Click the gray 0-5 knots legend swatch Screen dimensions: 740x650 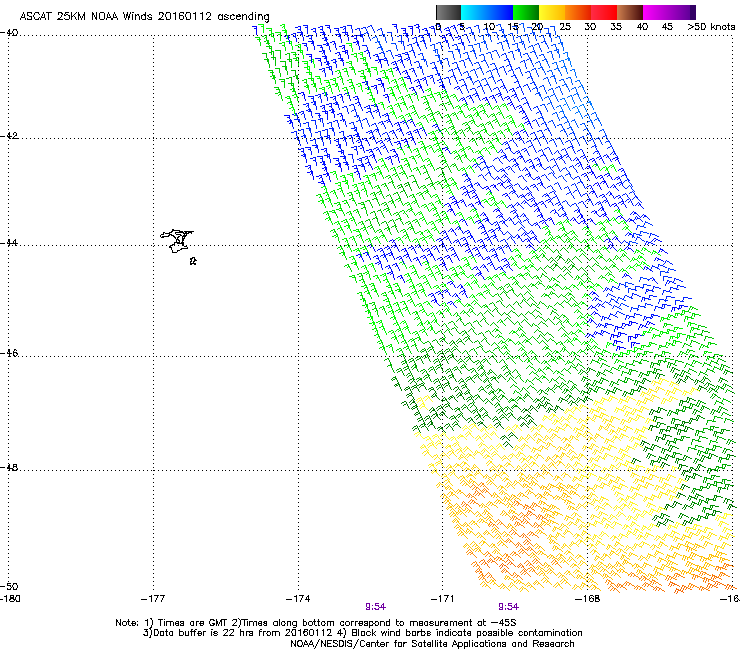point(448,12)
